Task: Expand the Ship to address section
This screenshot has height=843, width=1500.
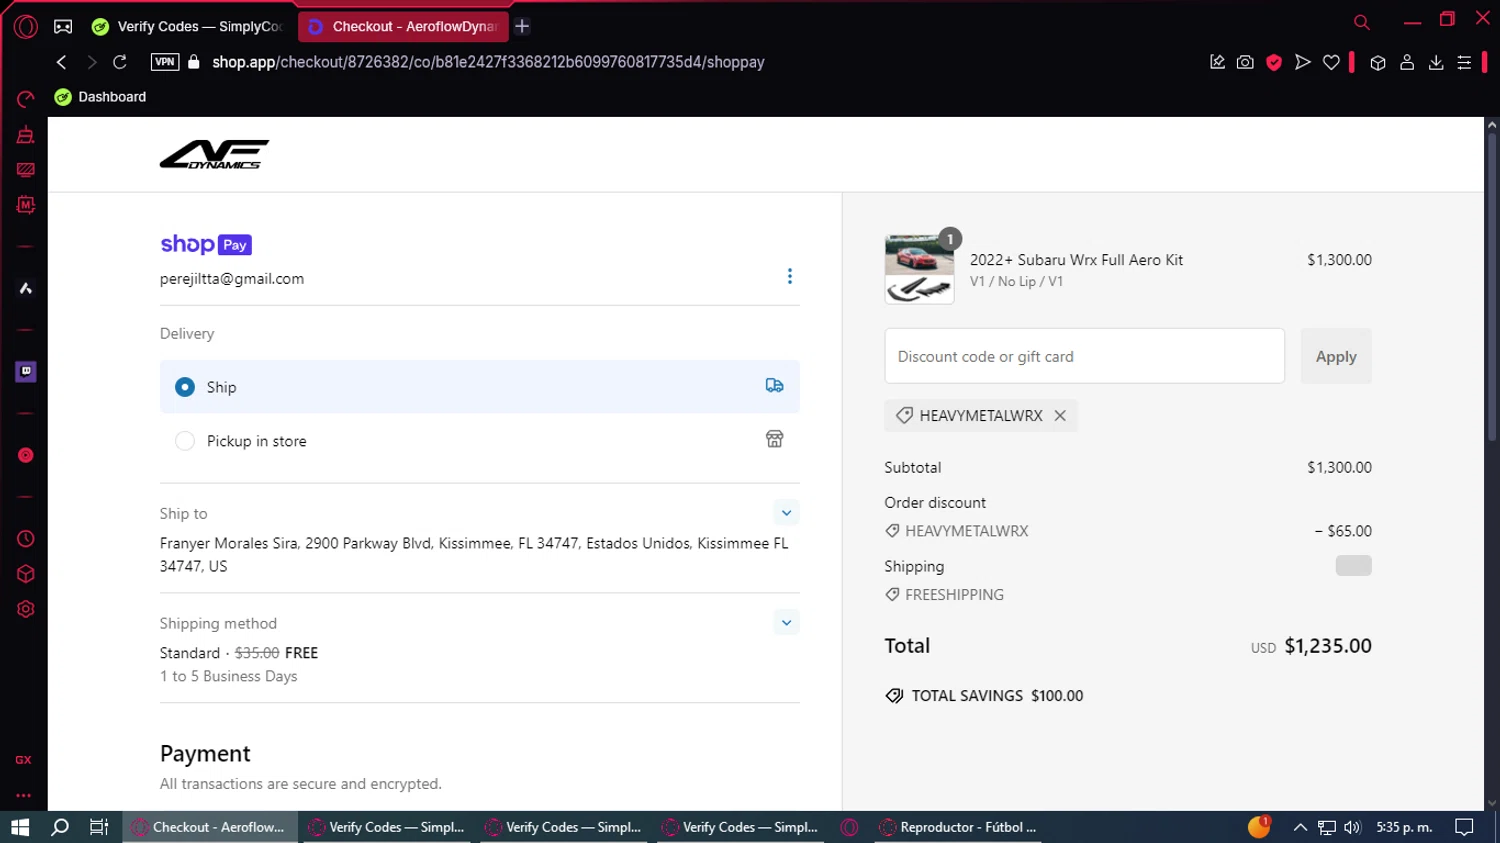Action: click(x=787, y=513)
